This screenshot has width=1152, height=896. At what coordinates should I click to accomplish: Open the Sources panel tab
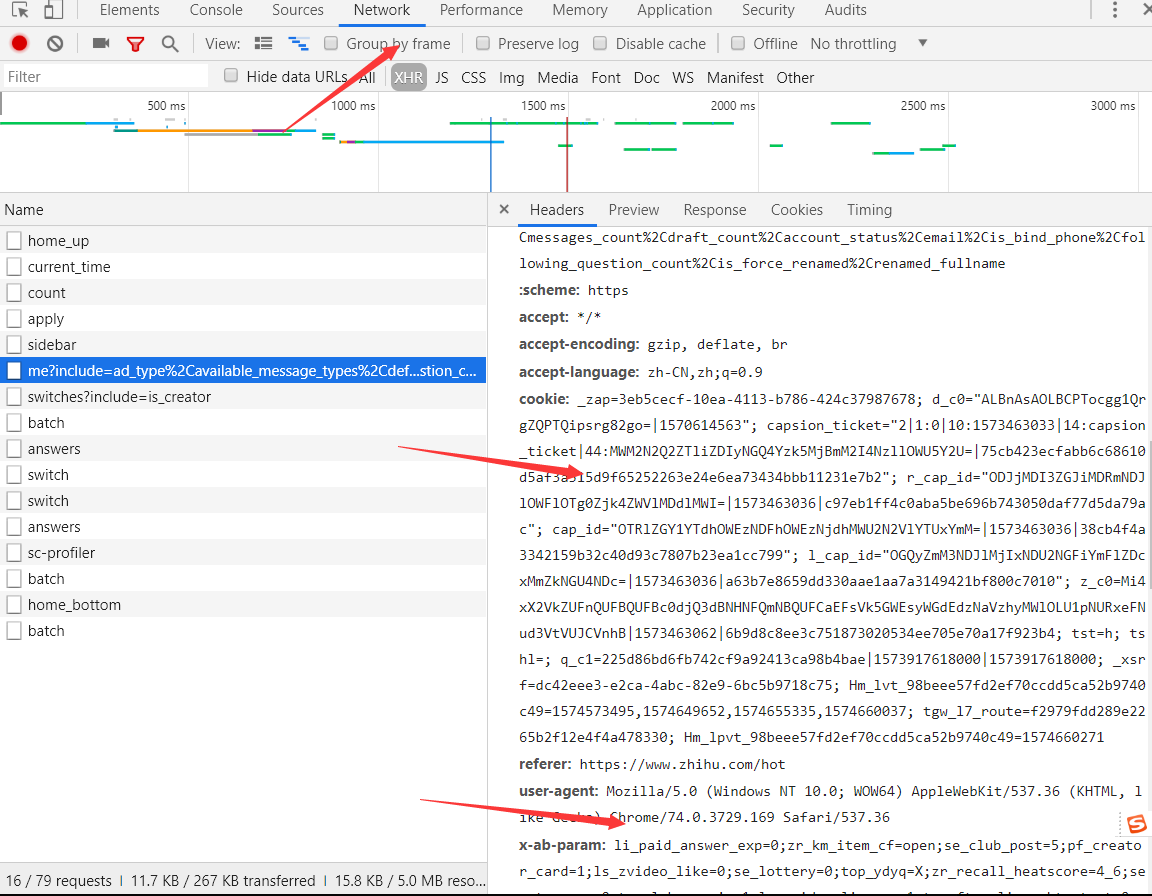click(298, 10)
